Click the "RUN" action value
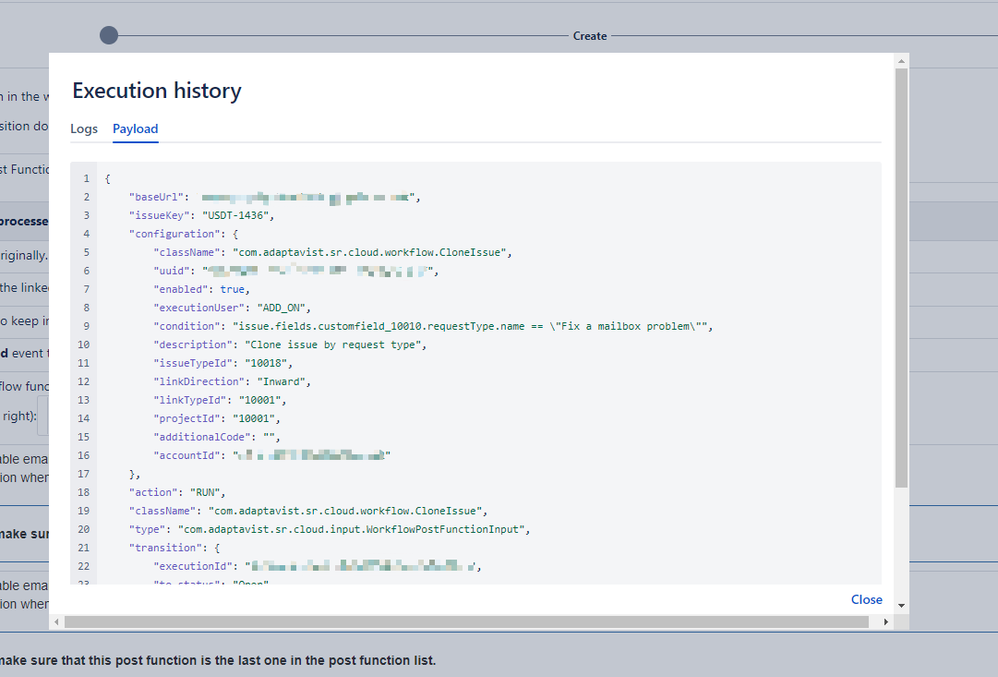 tap(205, 492)
